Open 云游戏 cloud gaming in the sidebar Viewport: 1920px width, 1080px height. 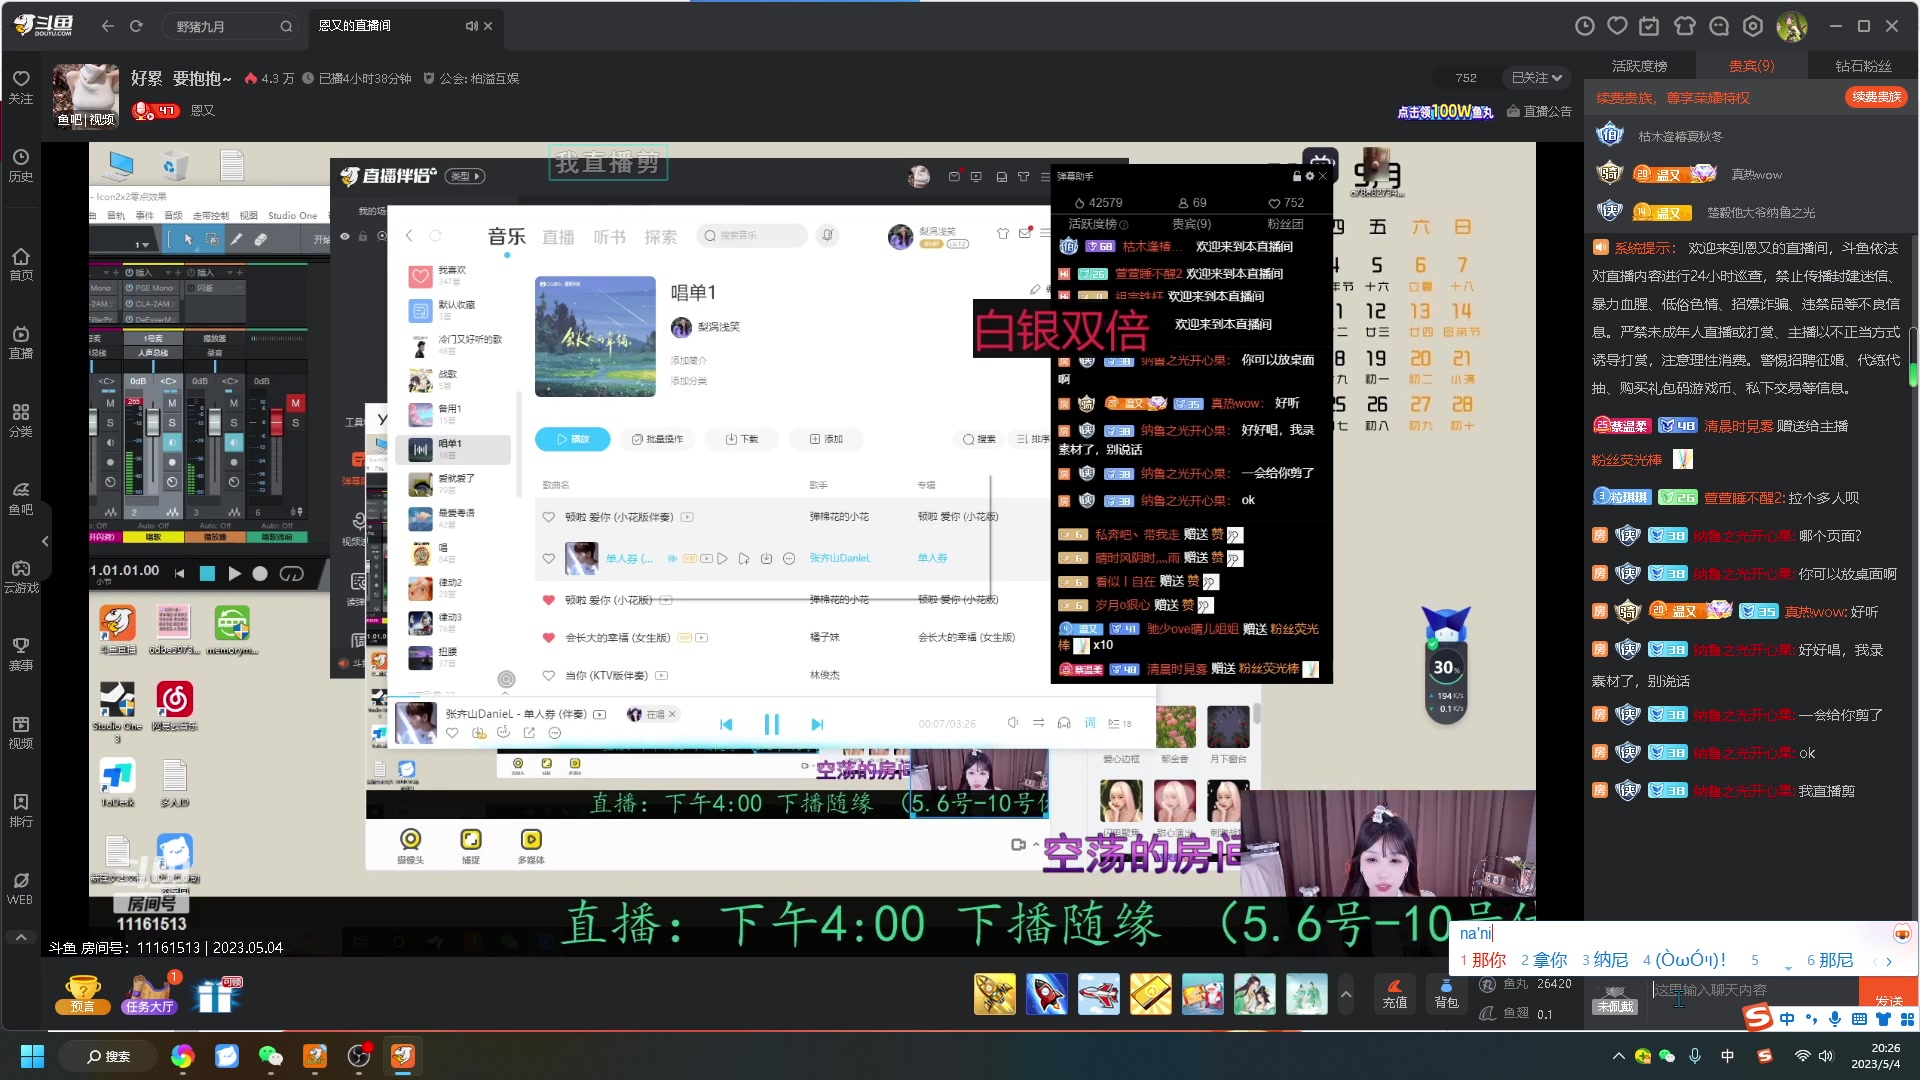(x=21, y=576)
